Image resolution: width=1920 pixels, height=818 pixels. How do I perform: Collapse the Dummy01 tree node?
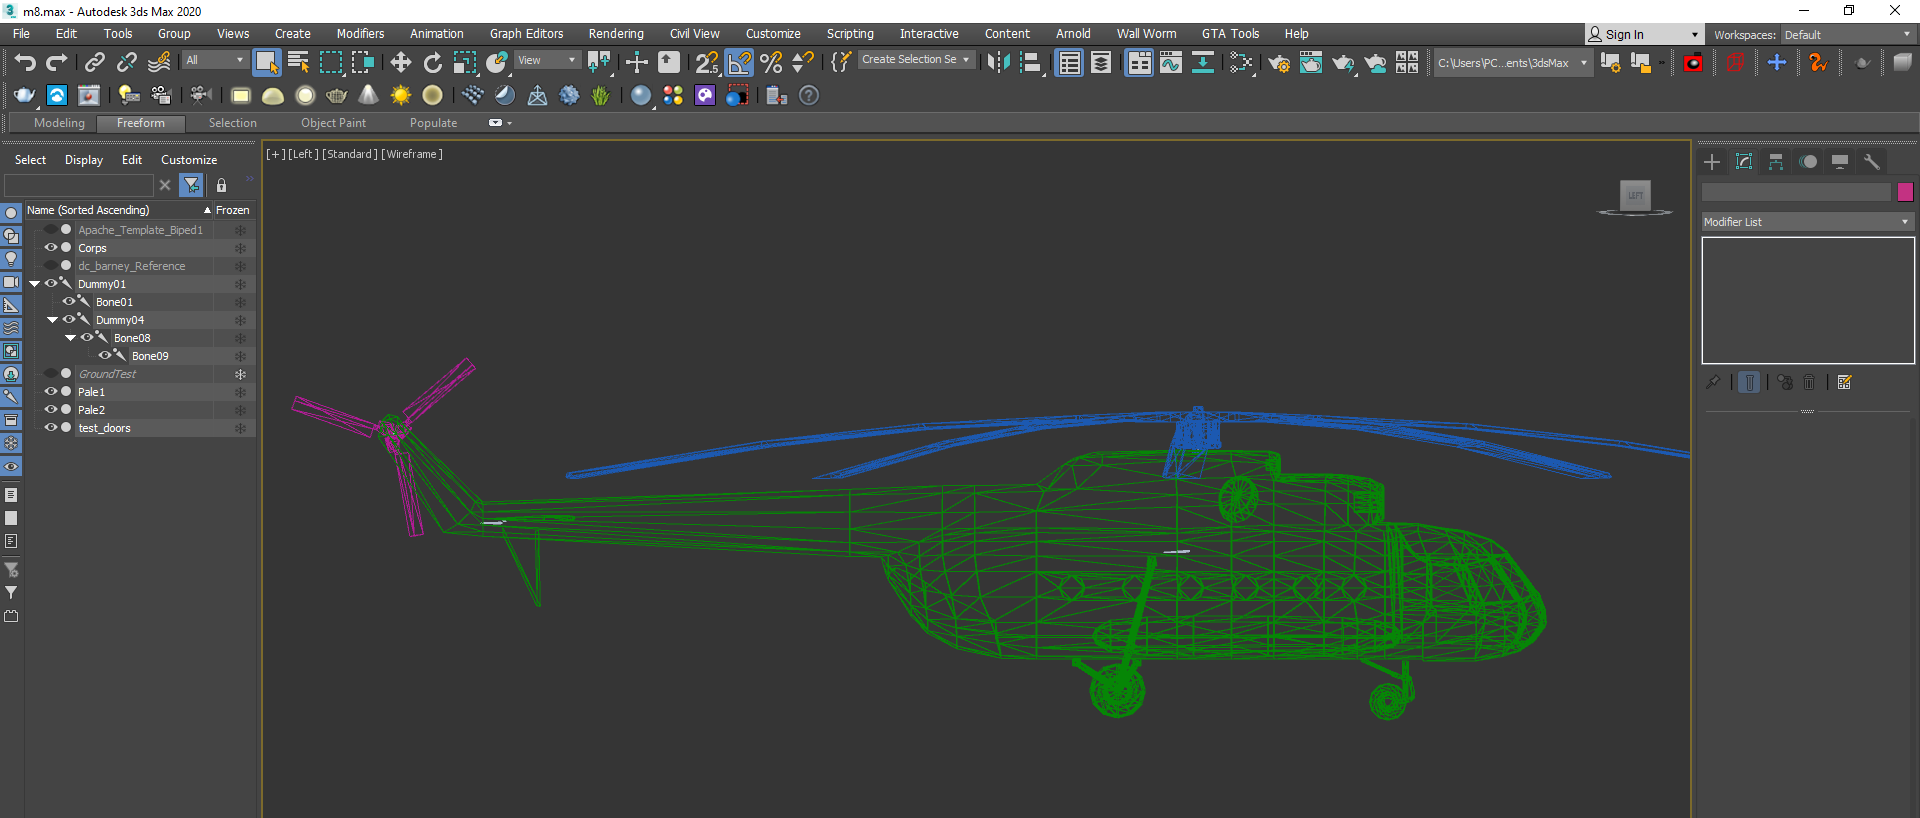35,284
